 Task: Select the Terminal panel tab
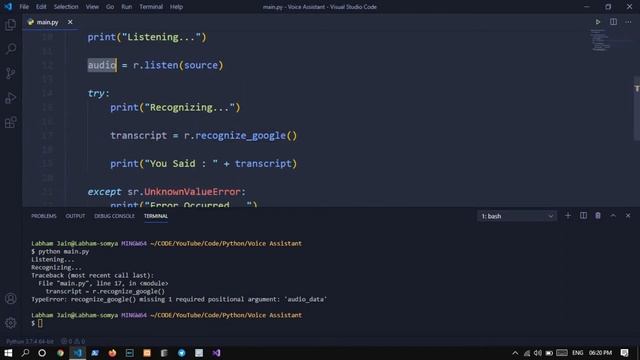click(156, 216)
